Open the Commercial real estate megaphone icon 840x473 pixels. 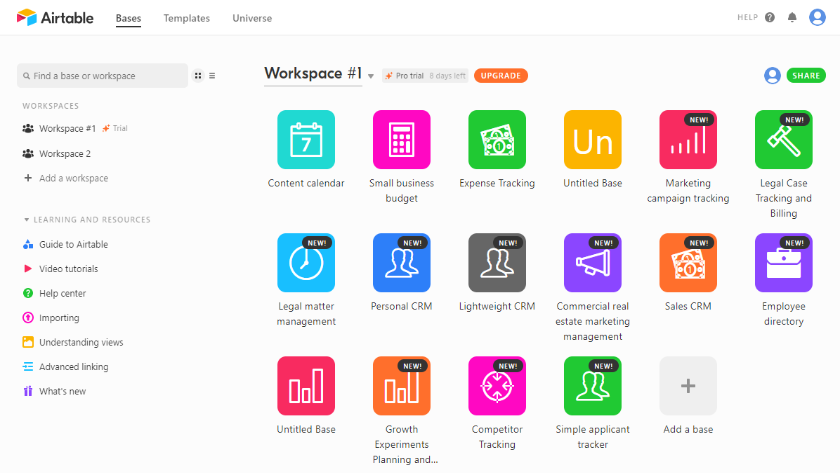(592, 262)
